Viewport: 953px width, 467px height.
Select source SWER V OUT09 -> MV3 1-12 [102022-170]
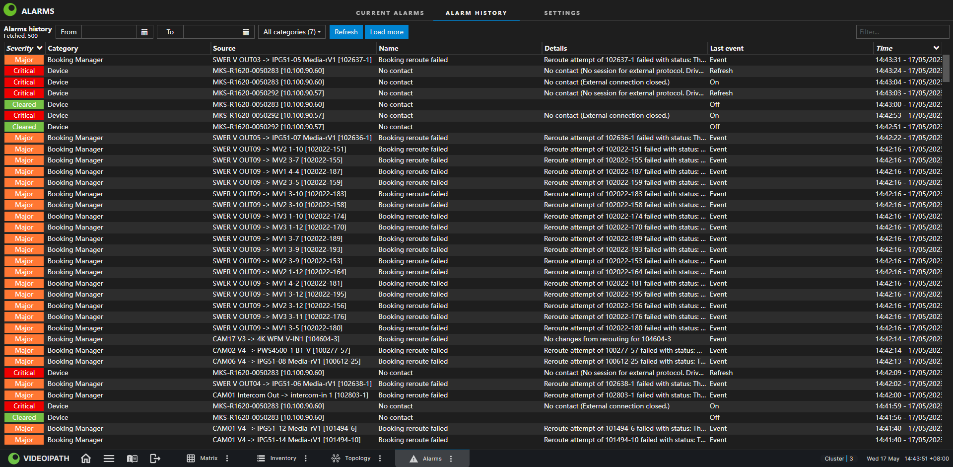pos(280,227)
